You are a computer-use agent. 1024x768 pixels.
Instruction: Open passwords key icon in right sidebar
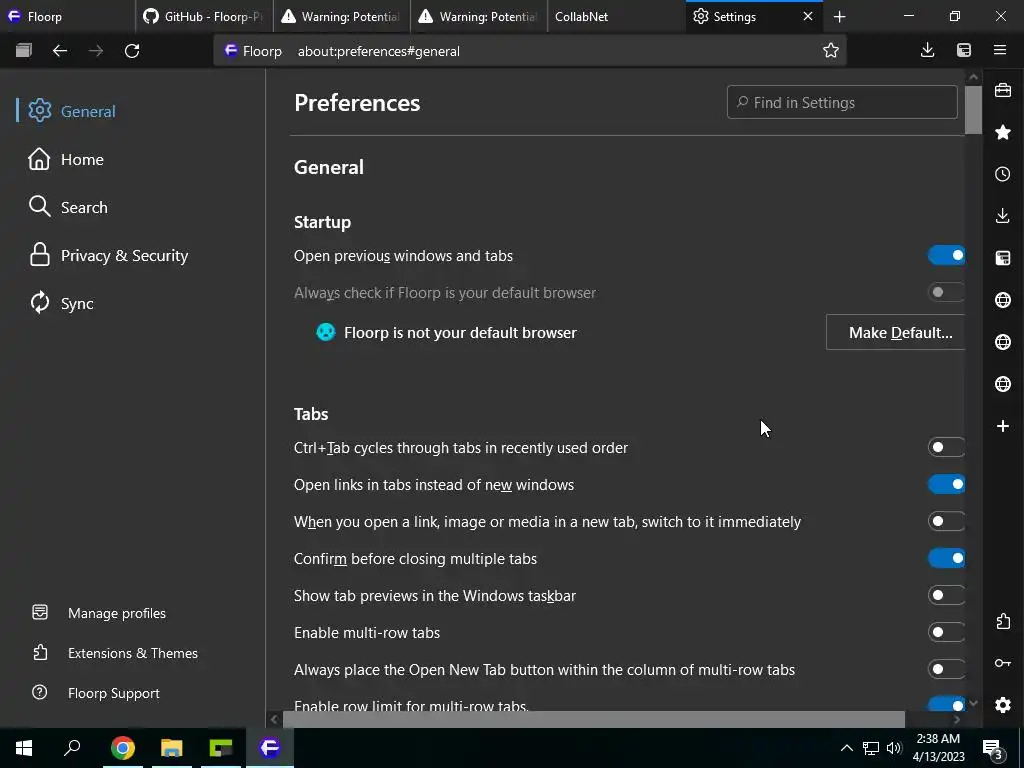point(1003,663)
